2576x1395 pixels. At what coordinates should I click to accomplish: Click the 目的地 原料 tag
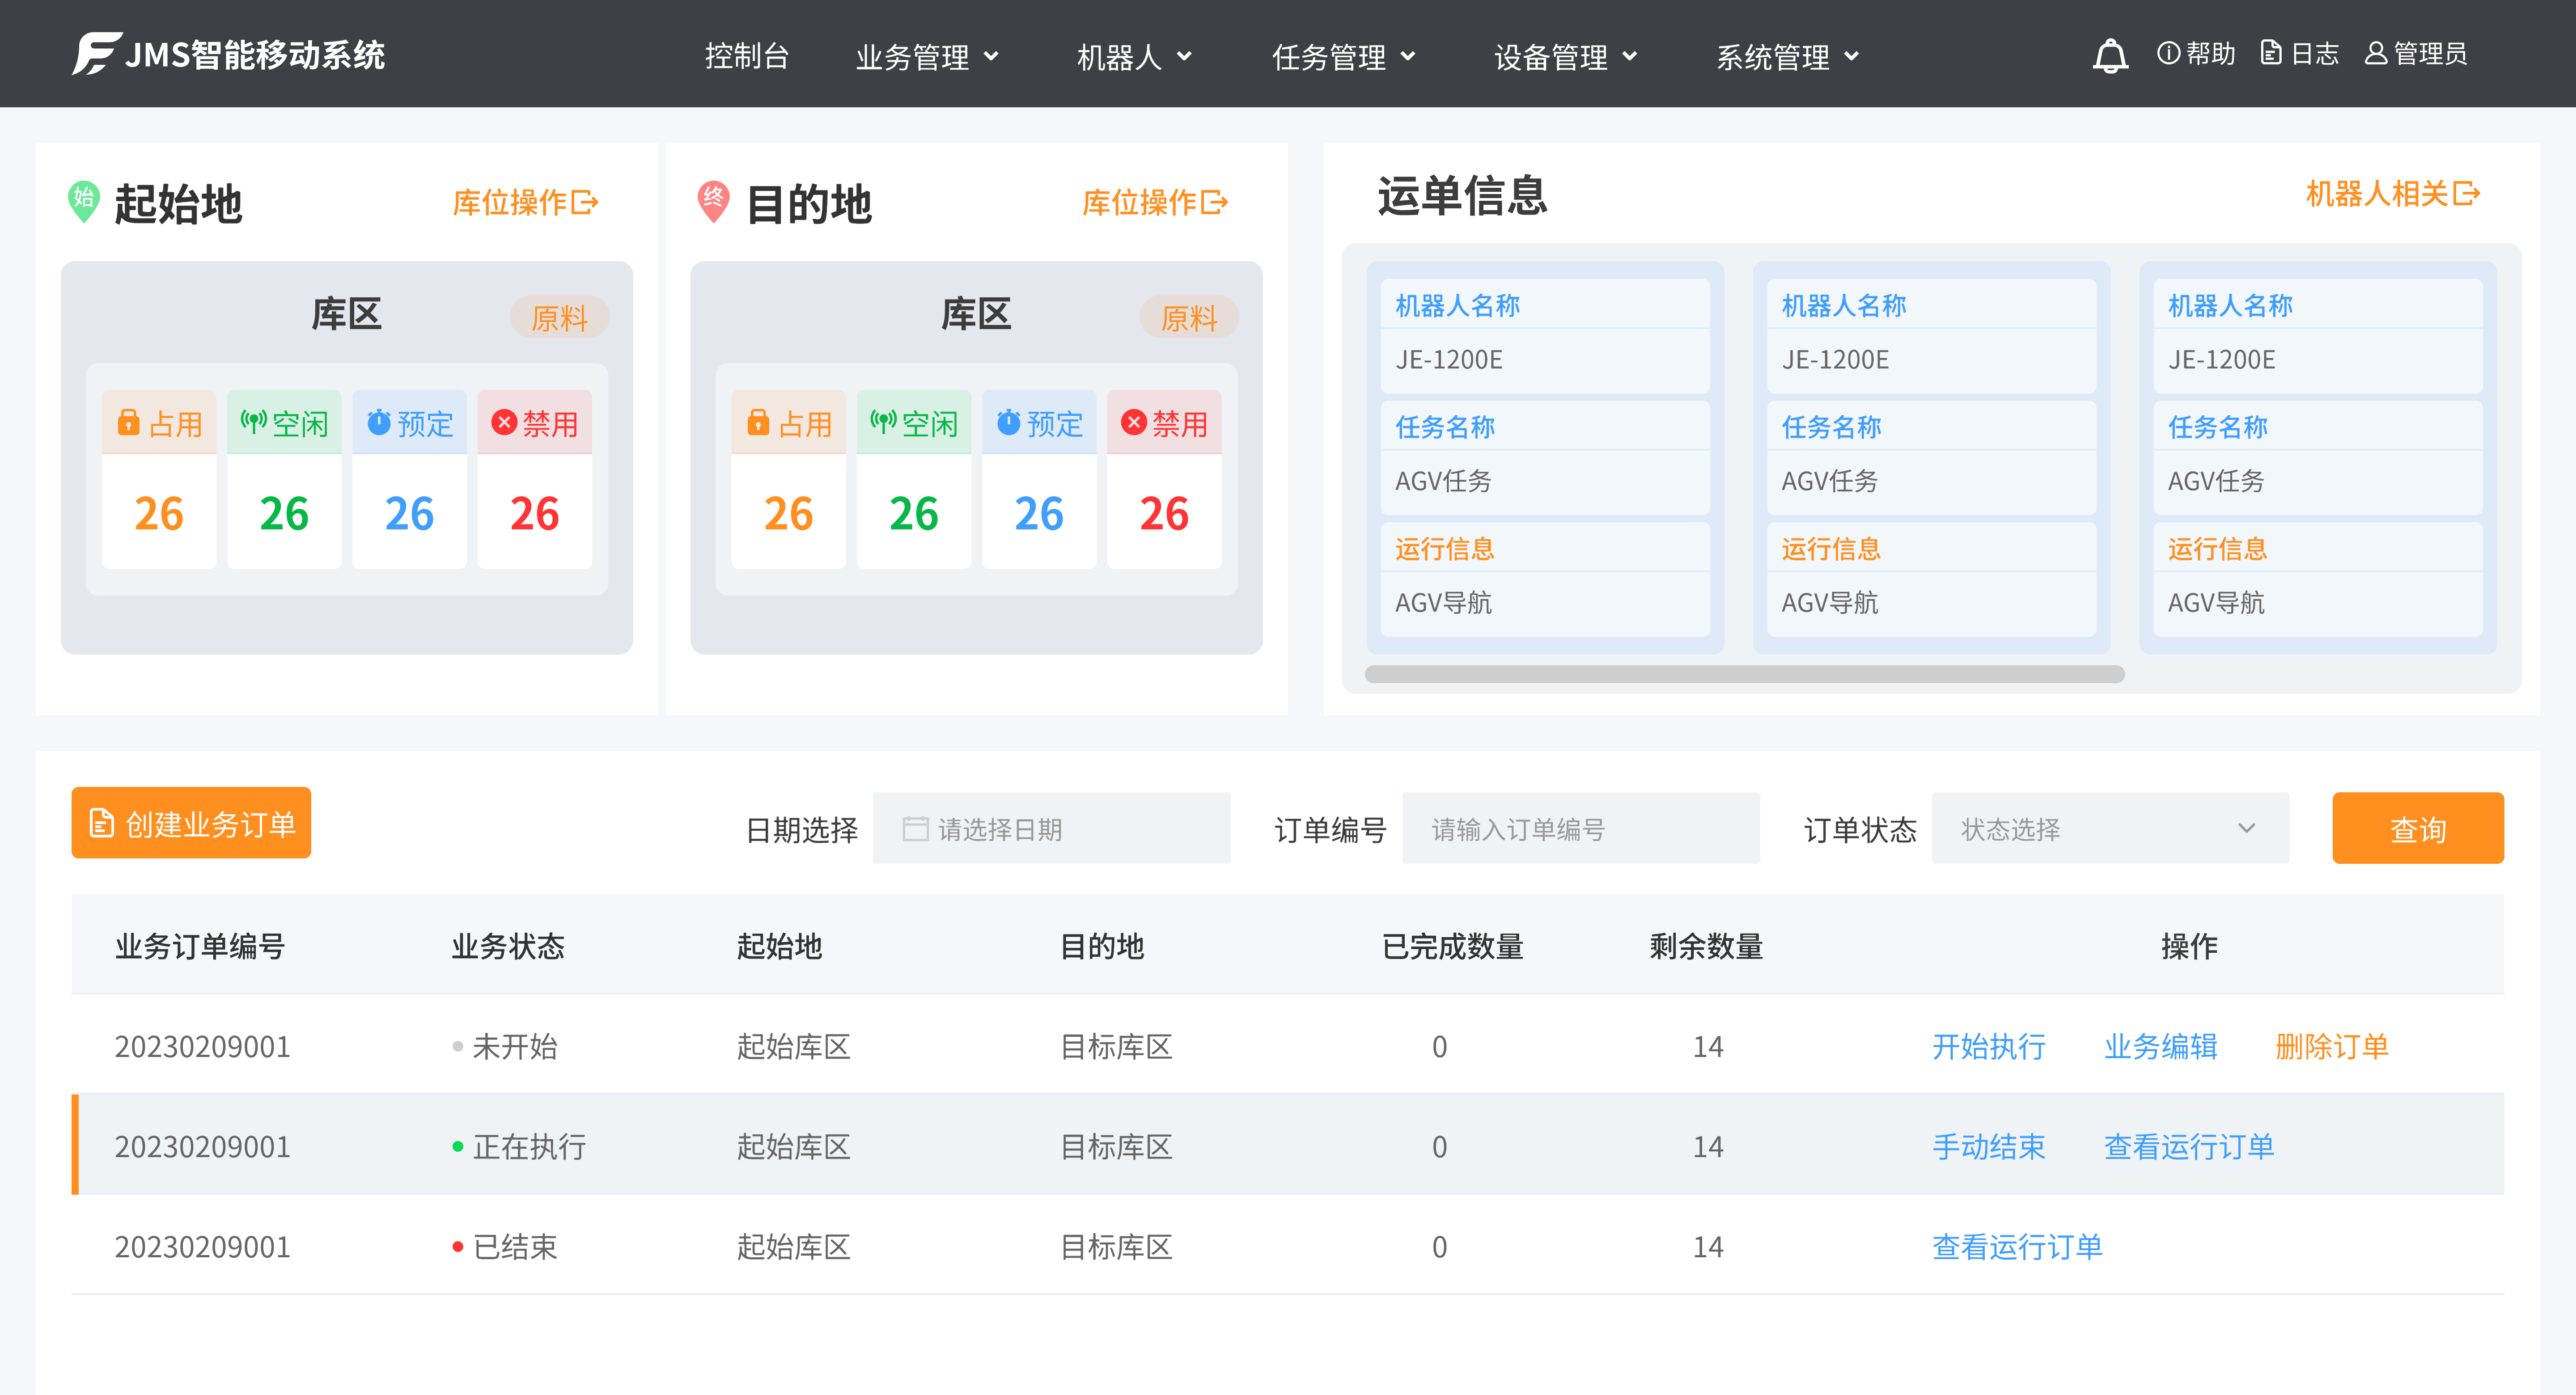pos(1189,317)
